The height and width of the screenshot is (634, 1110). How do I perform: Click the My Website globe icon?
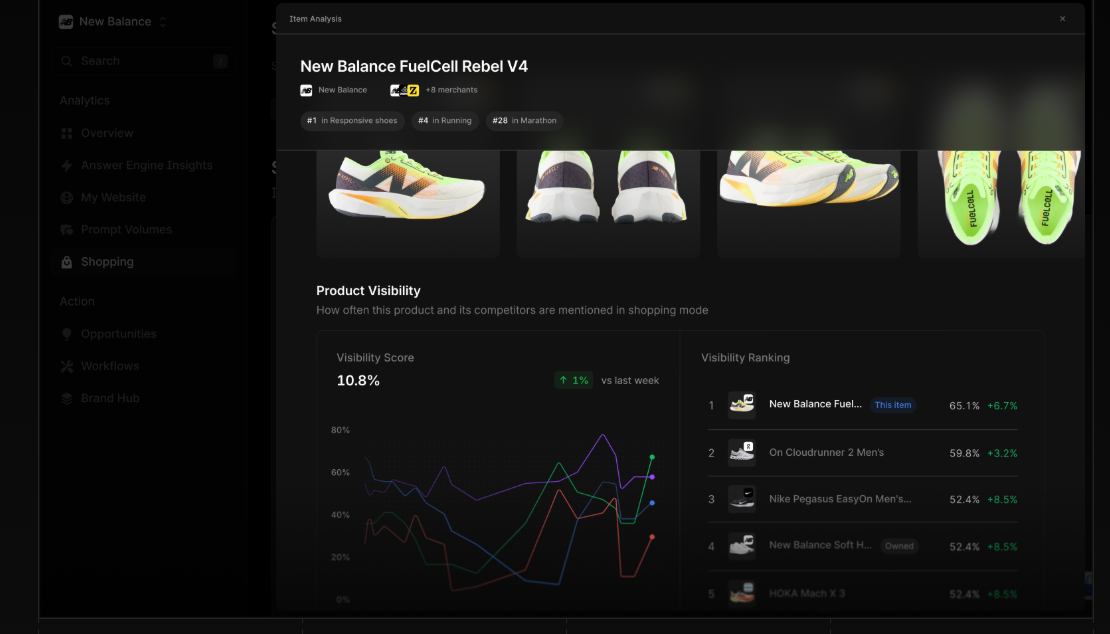click(x=64, y=197)
